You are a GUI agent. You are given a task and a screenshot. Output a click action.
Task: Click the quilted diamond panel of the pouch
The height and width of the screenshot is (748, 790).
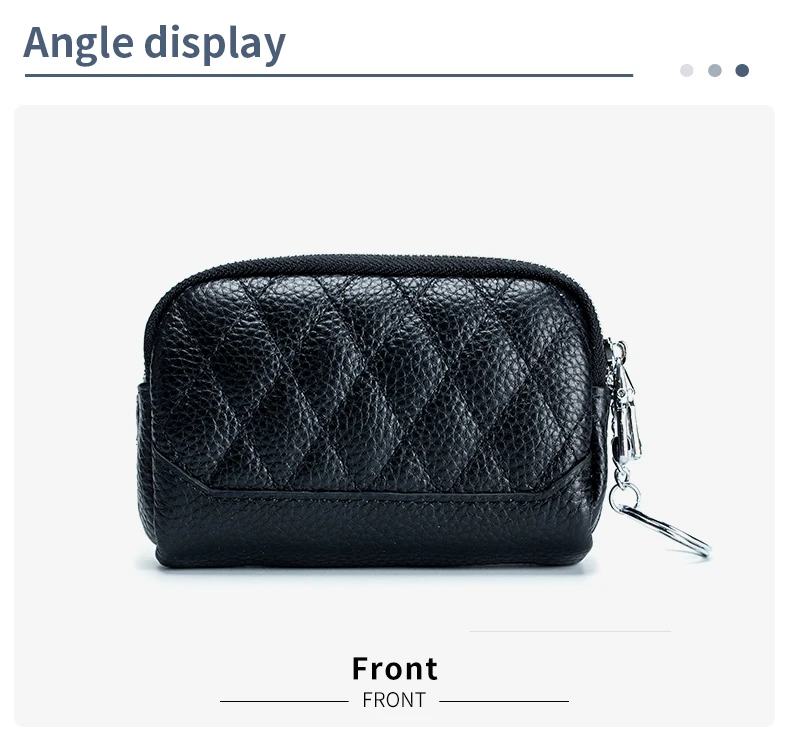pyautogui.click(x=370, y=383)
